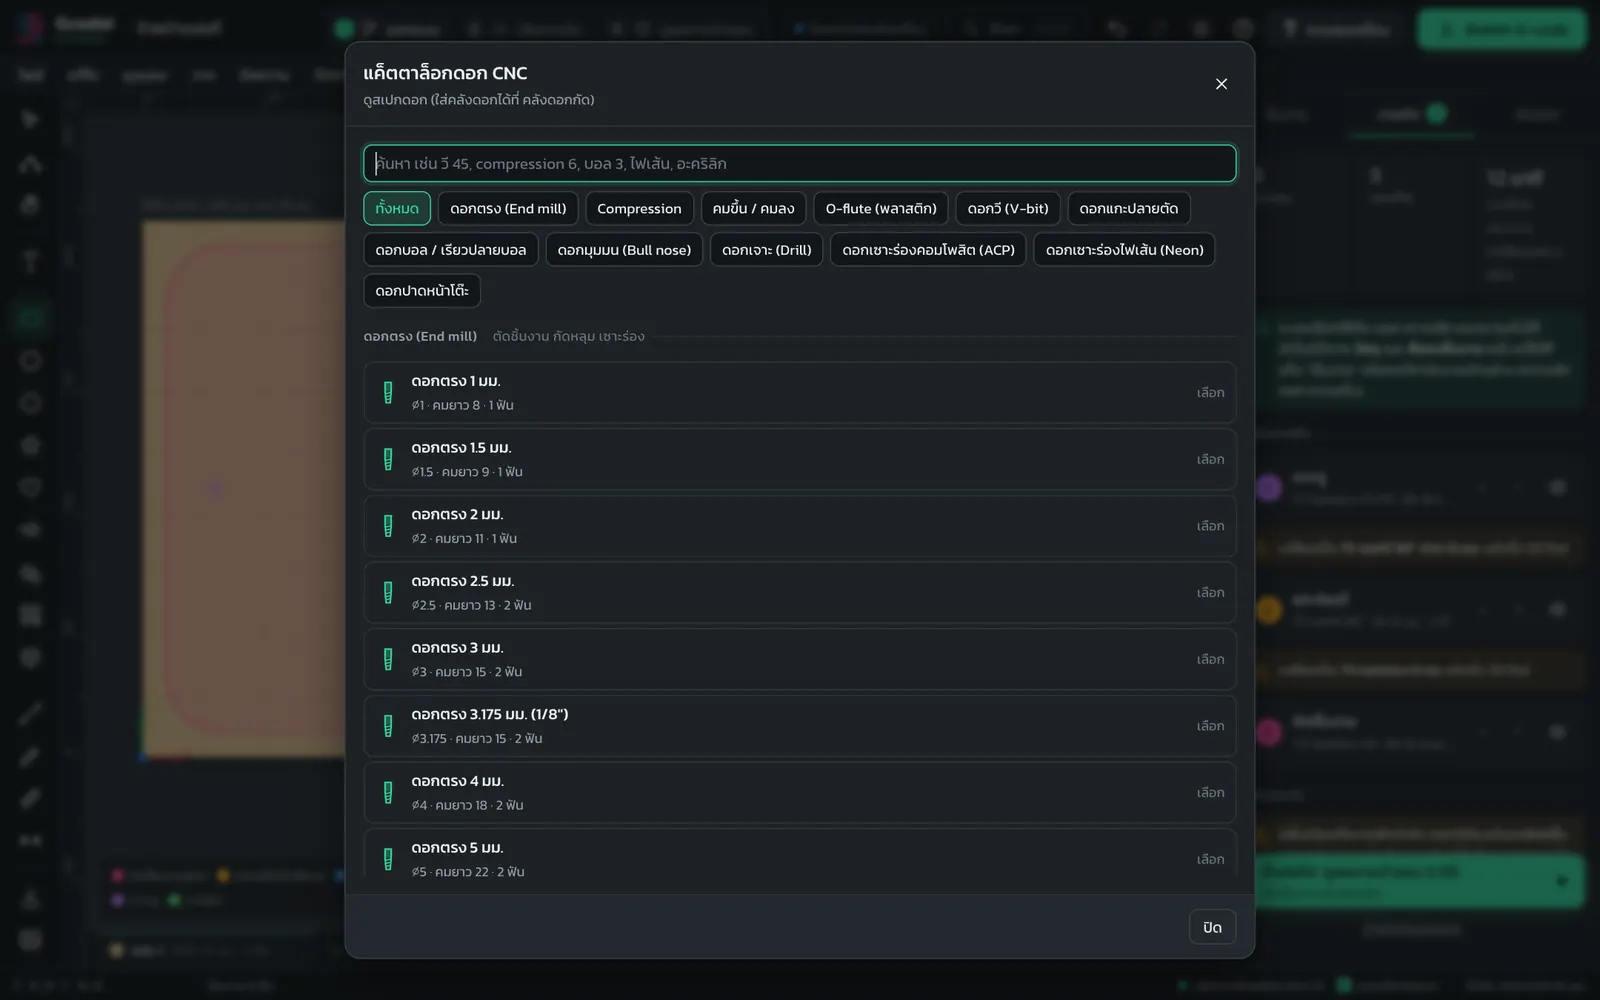Filter by ดอกบอล / เรียวปลายบอล chip
Viewport: 1600px width, 1000px height.
(451, 250)
